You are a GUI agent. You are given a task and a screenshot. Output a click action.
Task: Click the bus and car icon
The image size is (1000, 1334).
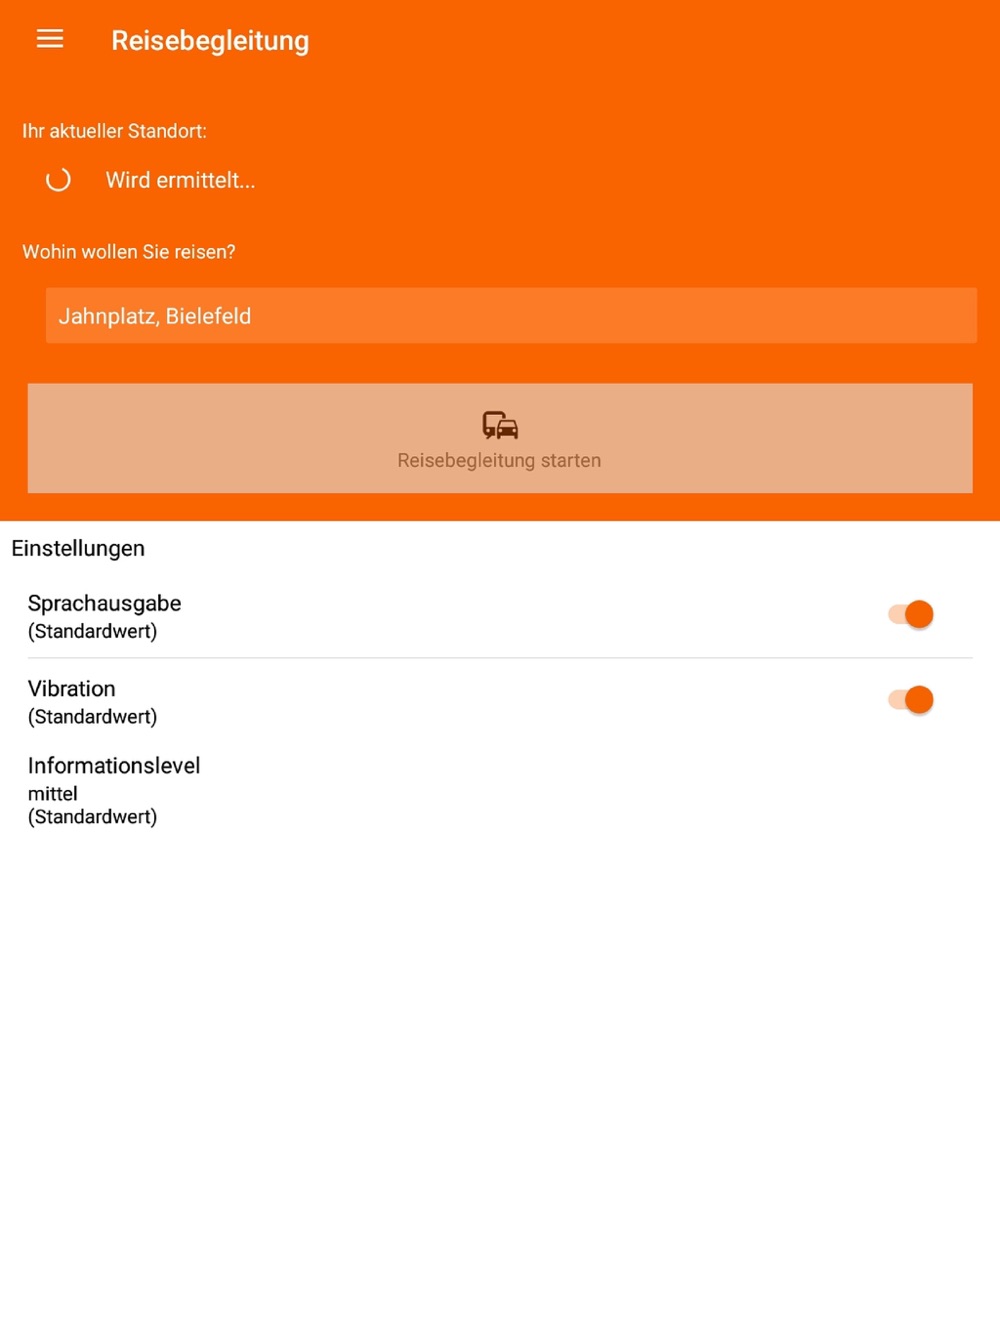[x=500, y=425]
